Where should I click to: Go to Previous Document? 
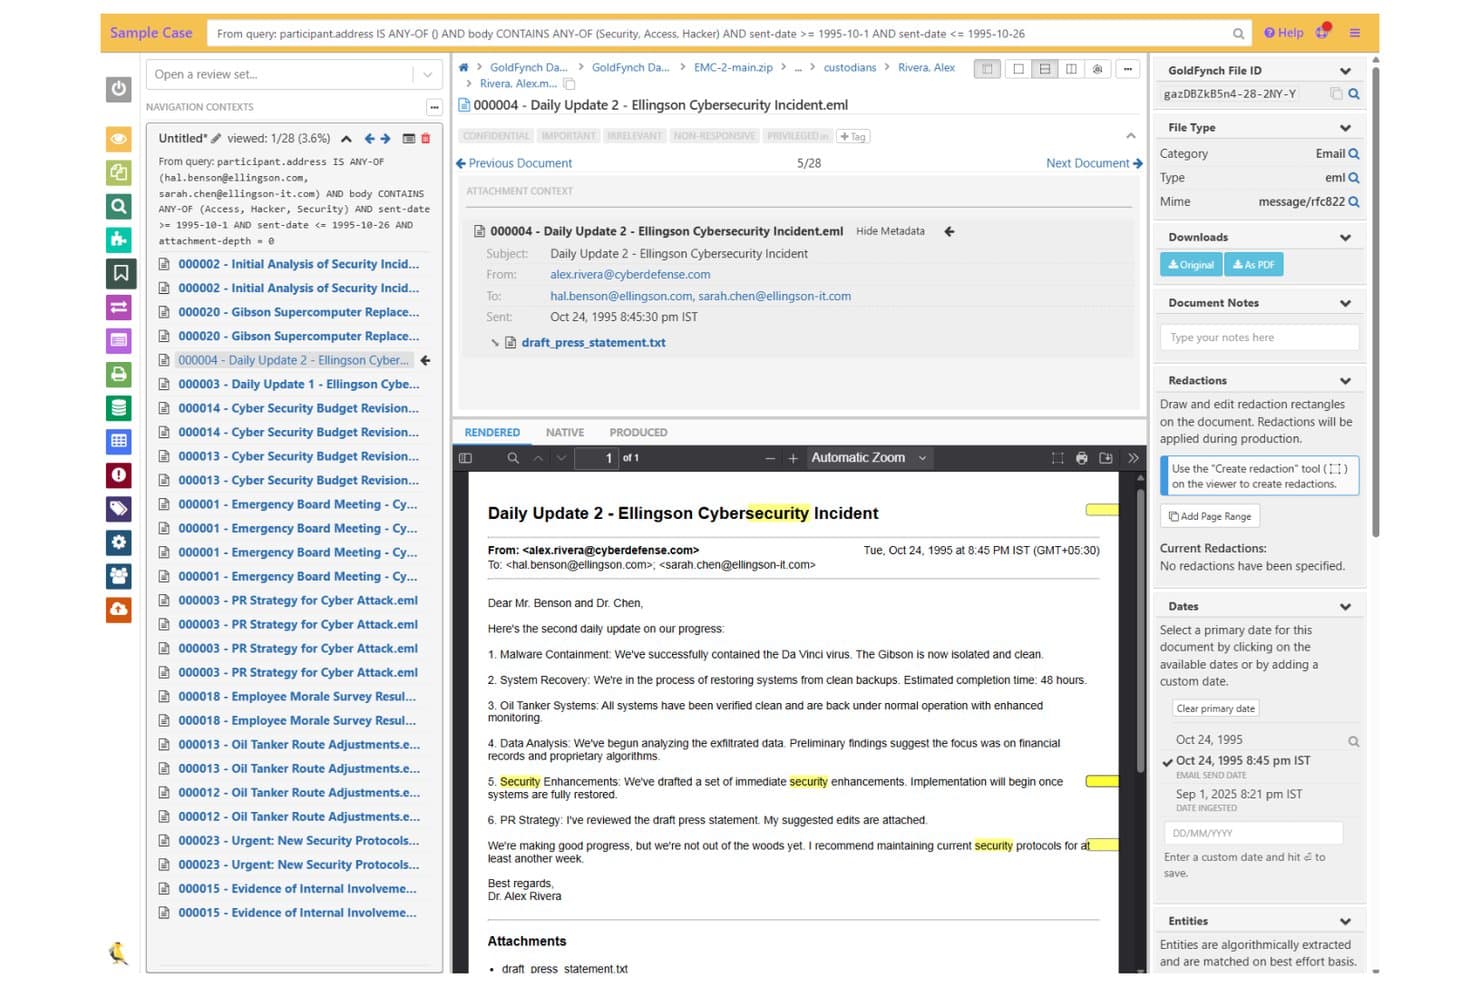point(514,163)
